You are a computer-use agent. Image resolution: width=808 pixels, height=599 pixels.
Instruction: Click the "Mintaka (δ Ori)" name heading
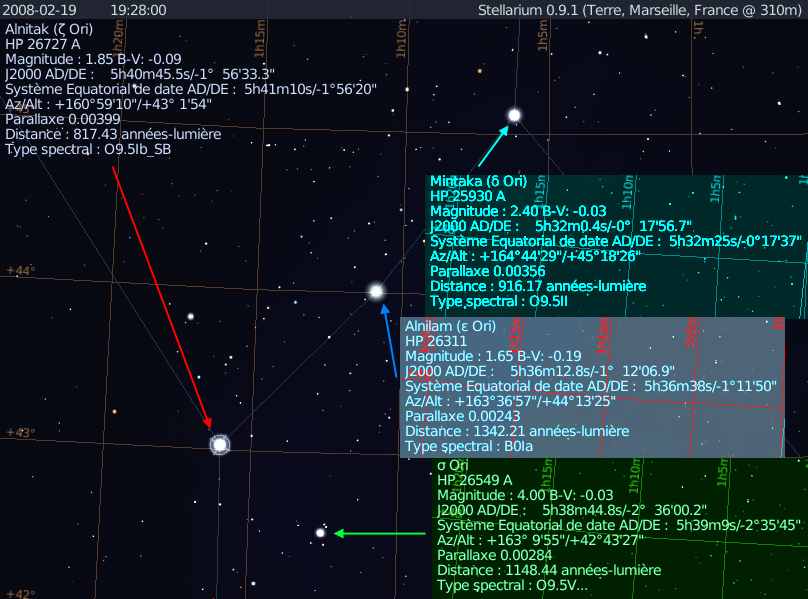coord(479,181)
